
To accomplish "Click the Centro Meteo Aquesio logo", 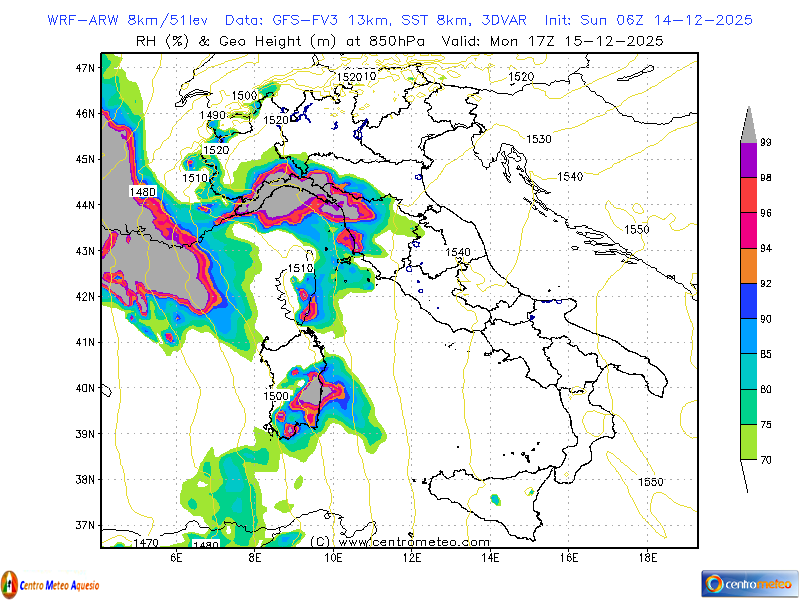I will (x=50, y=582).
